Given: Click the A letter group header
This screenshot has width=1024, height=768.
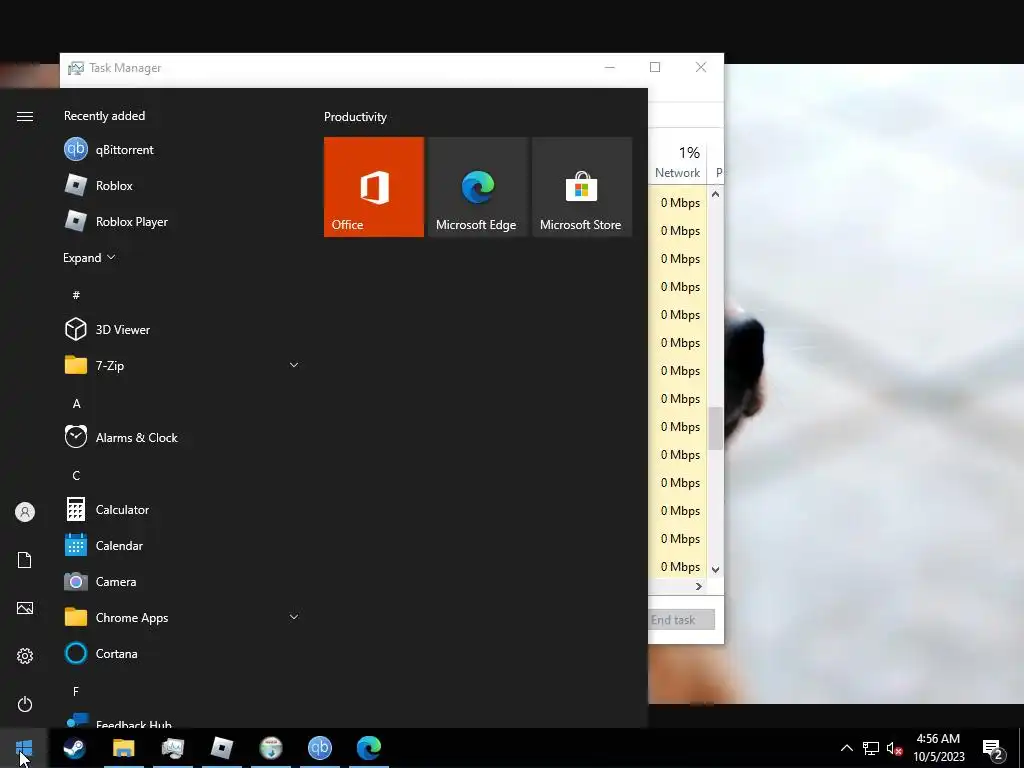Looking at the screenshot, I should point(76,404).
